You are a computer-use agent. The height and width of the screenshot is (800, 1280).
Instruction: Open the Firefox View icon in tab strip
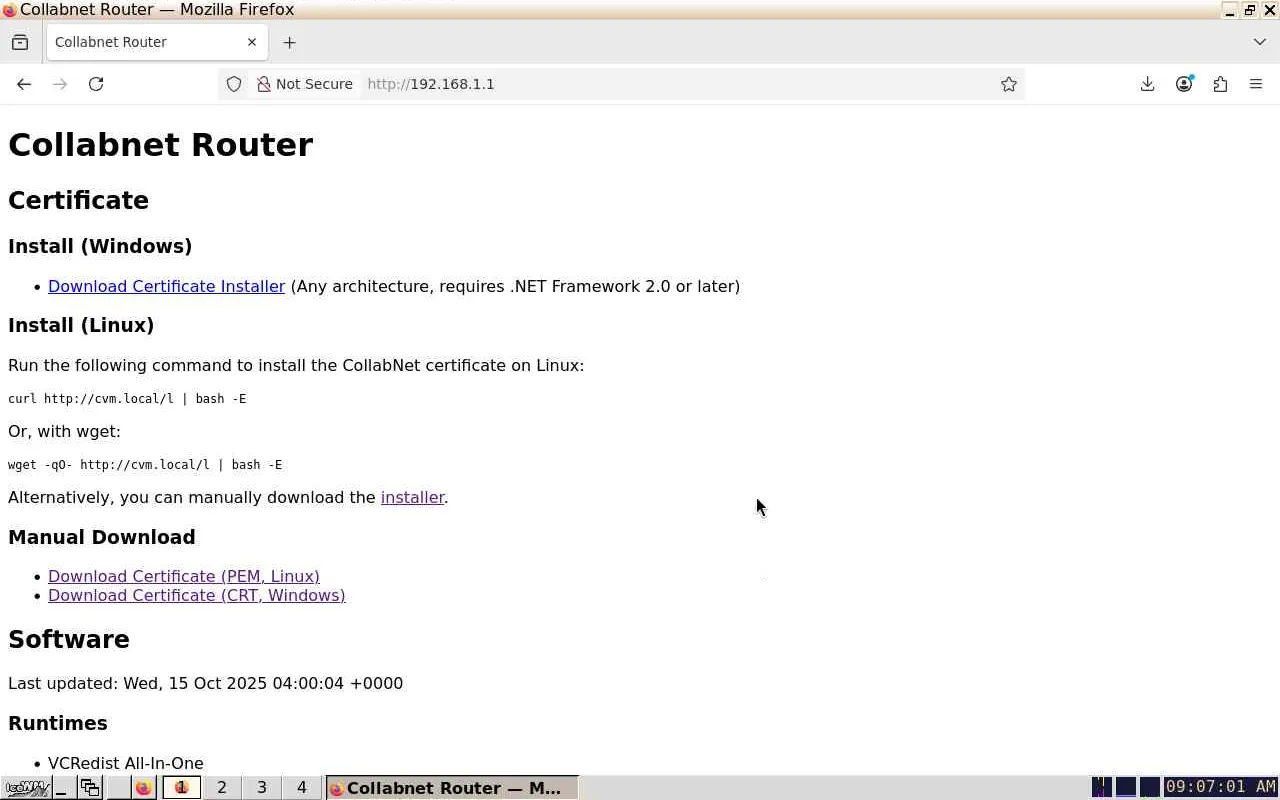[20, 42]
